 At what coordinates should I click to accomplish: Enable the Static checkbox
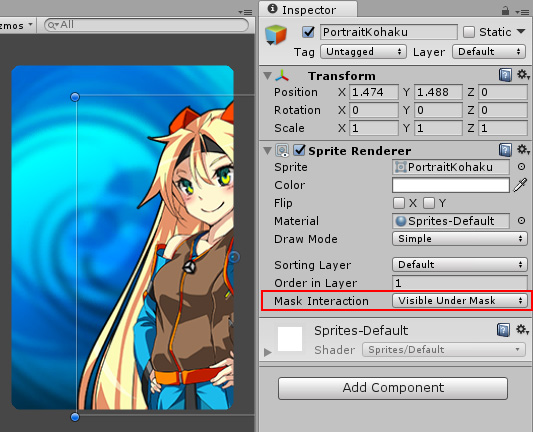[469, 32]
